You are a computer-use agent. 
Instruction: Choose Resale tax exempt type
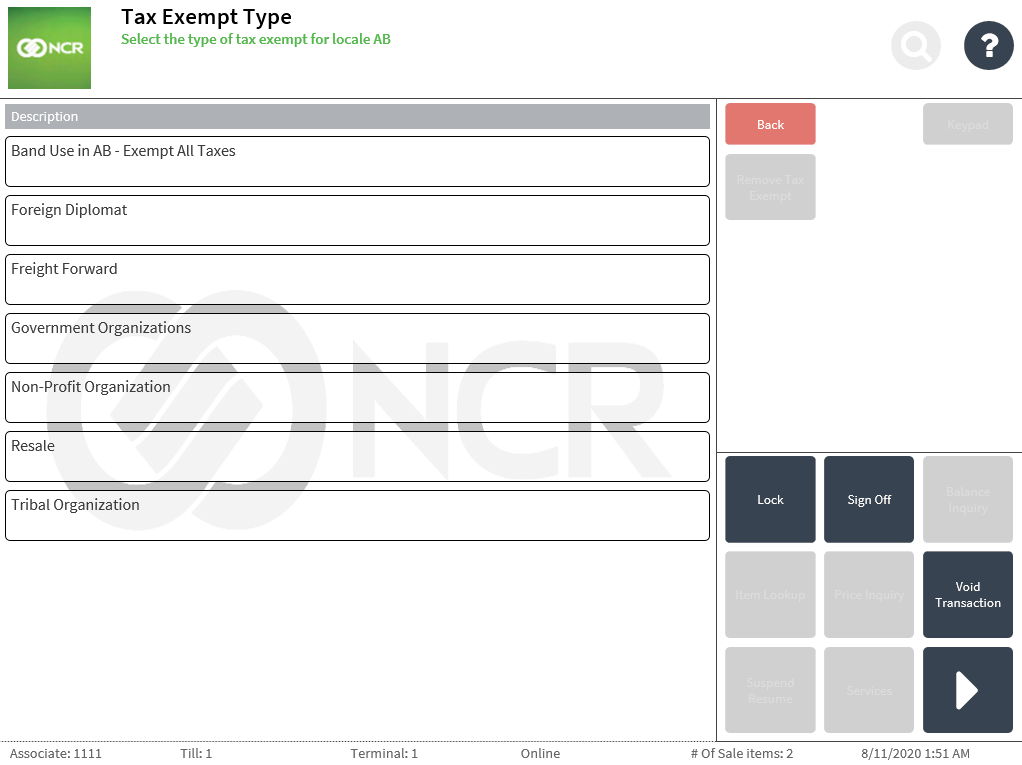357,456
